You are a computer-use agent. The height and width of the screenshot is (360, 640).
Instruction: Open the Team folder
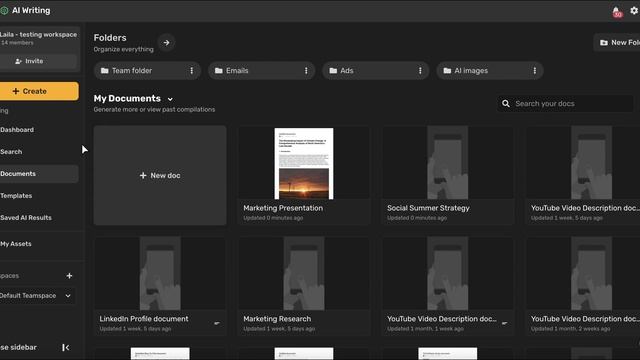pyautogui.click(x=147, y=71)
